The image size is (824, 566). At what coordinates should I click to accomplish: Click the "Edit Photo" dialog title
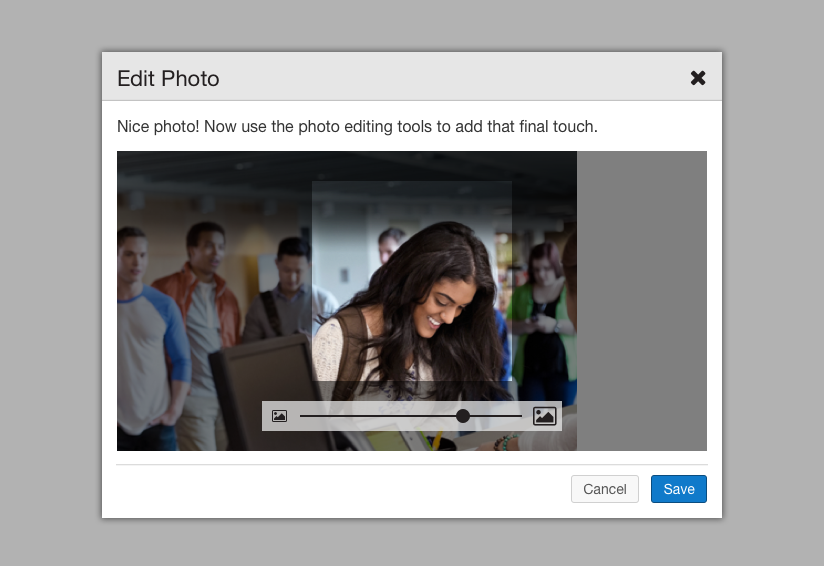click(x=168, y=78)
